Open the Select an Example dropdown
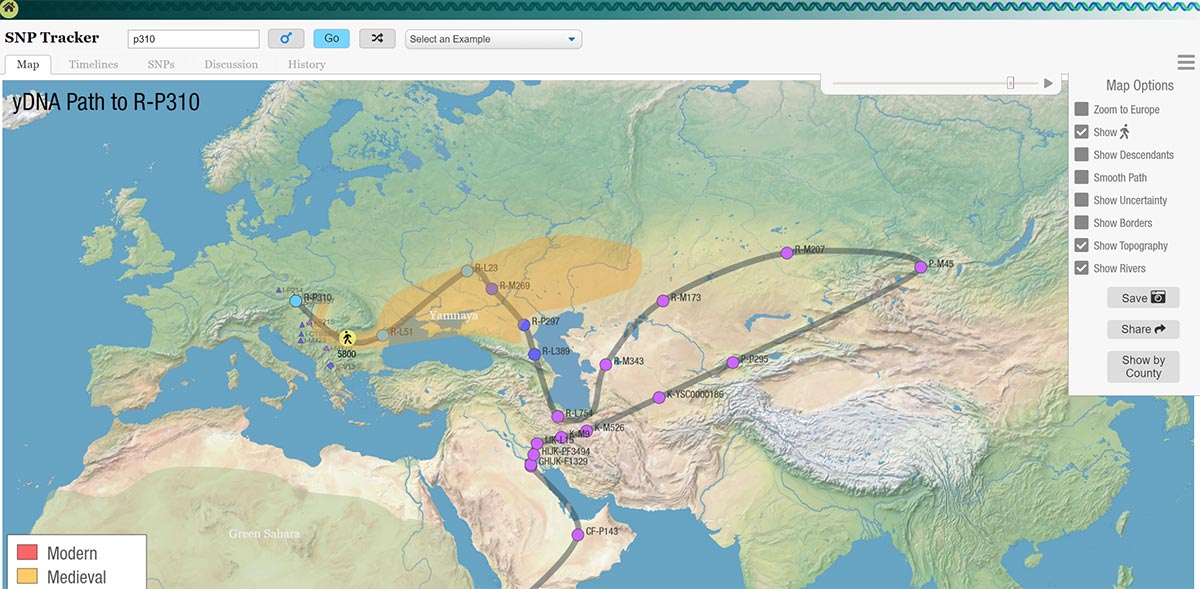 point(493,39)
